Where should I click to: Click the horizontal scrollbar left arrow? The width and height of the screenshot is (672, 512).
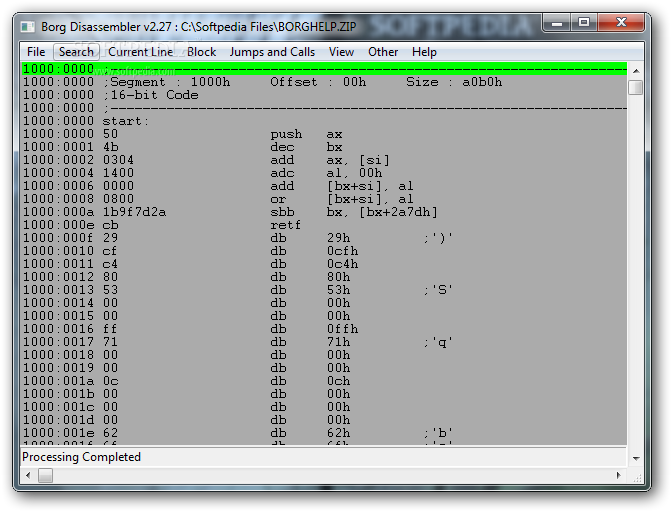(28, 475)
